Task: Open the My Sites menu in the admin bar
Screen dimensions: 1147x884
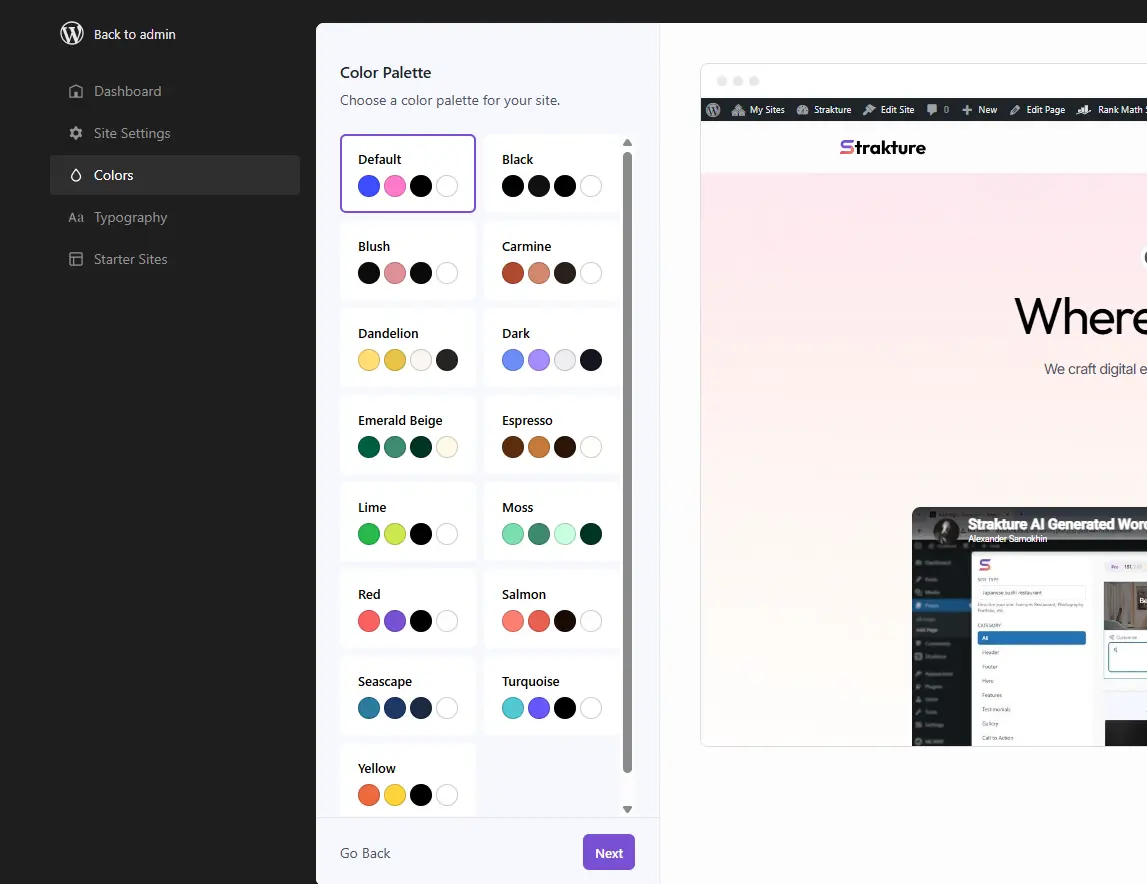Action: pos(758,110)
